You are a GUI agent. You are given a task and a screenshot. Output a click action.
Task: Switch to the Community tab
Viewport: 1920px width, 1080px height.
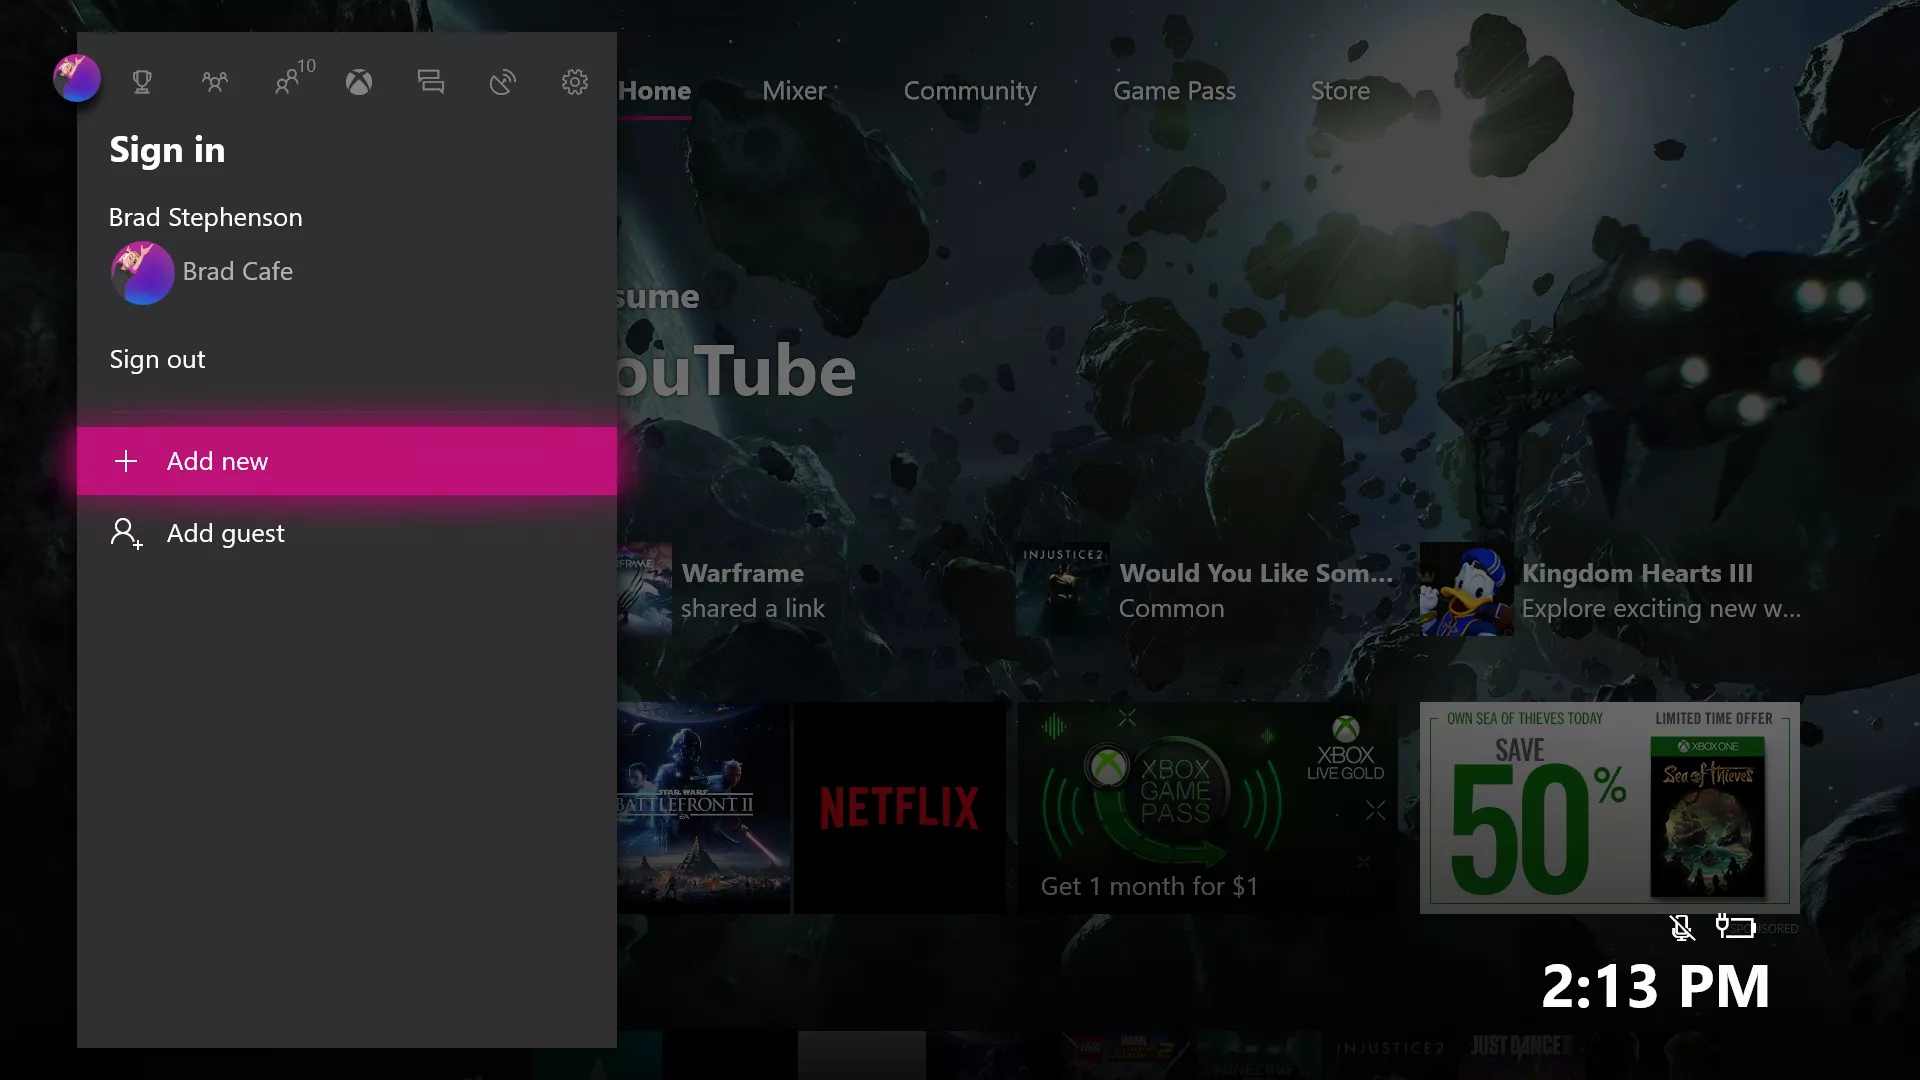pyautogui.click(x=970, y=91)
